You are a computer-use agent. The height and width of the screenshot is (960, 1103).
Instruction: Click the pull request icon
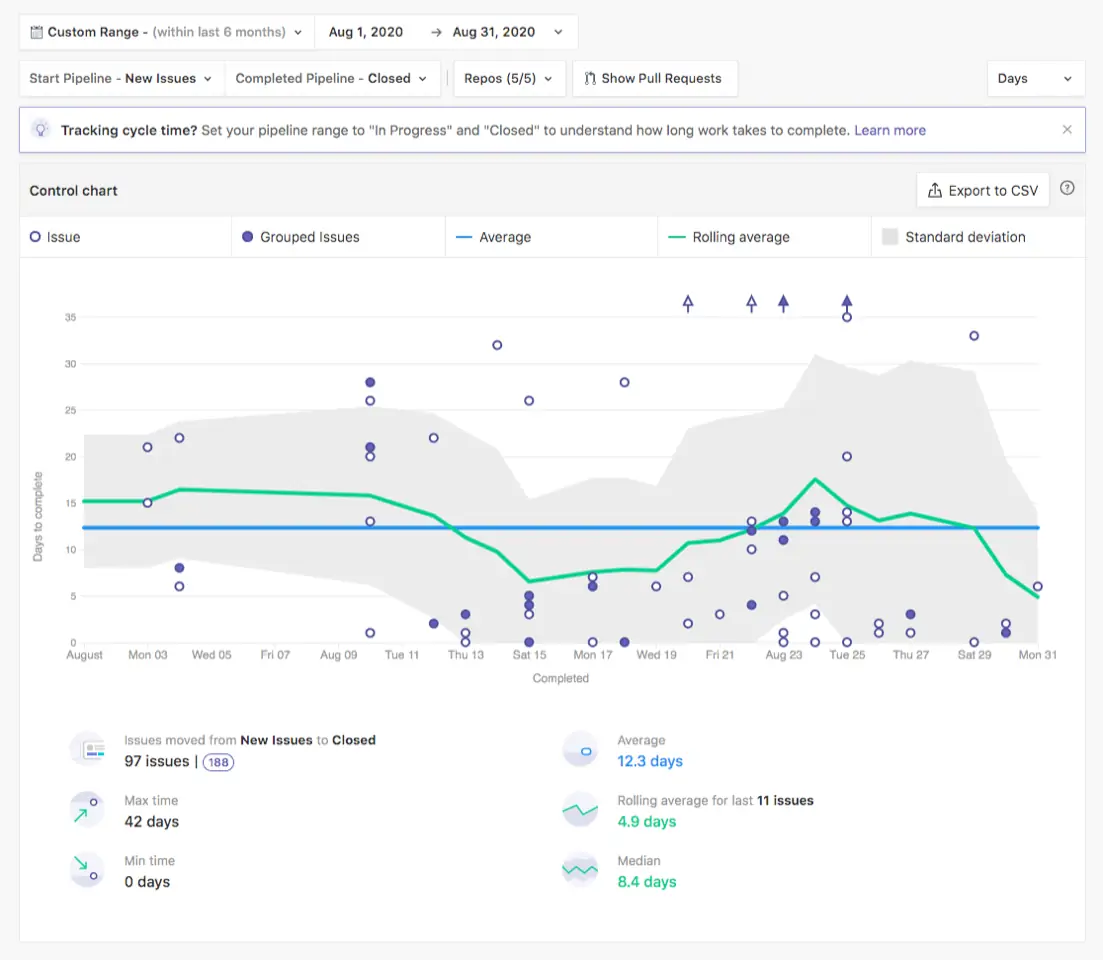[590, 78]
